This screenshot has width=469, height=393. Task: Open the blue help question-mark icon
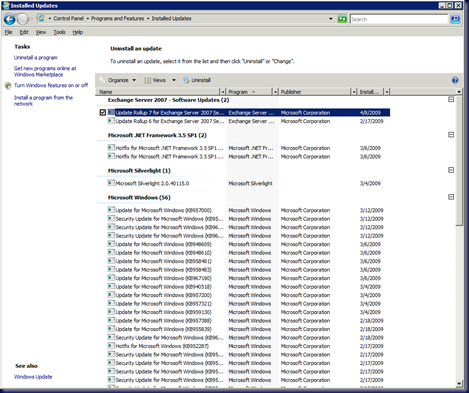pyautogui.click(x=455, y=80)
